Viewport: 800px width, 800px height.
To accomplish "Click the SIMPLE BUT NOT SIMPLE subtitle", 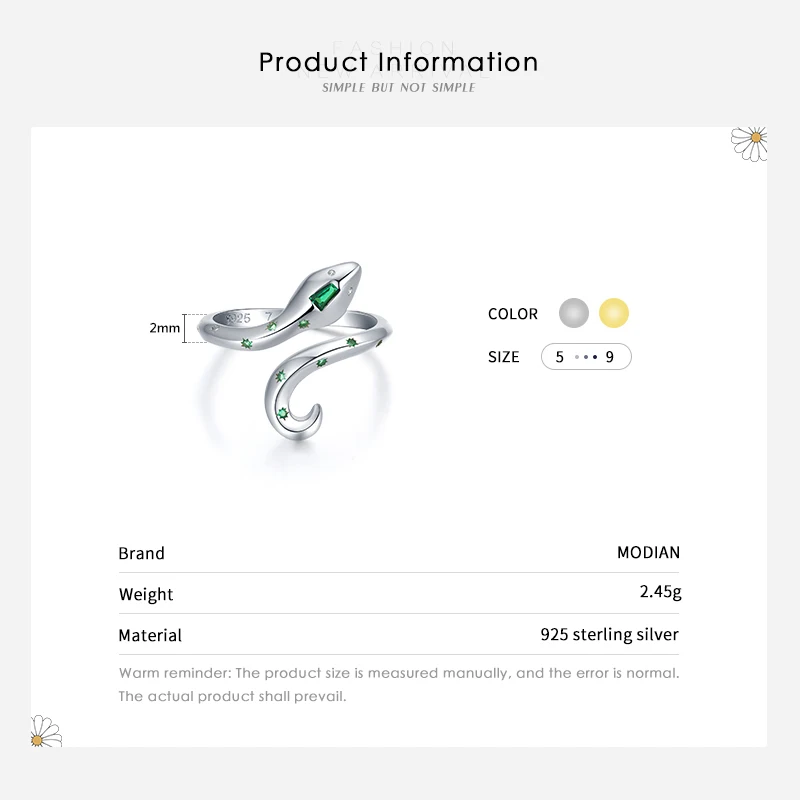I will tap(399, 88).
